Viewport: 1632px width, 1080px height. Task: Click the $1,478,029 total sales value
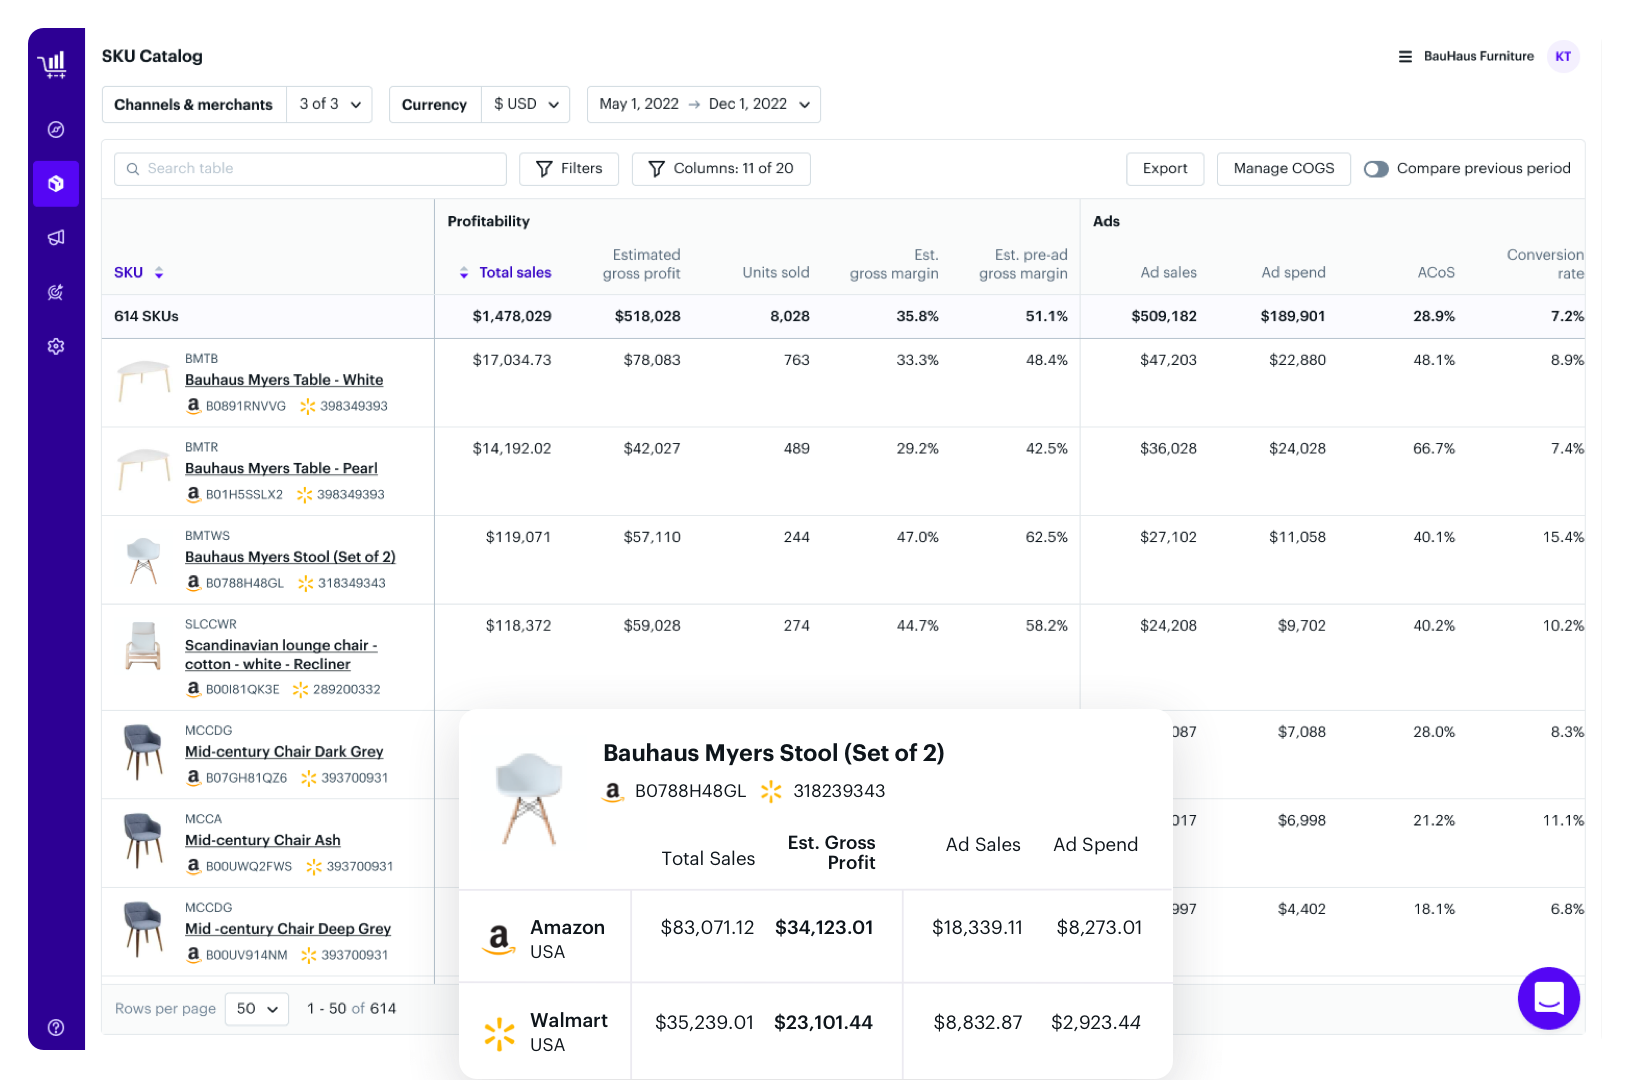(x=512, y=316)
